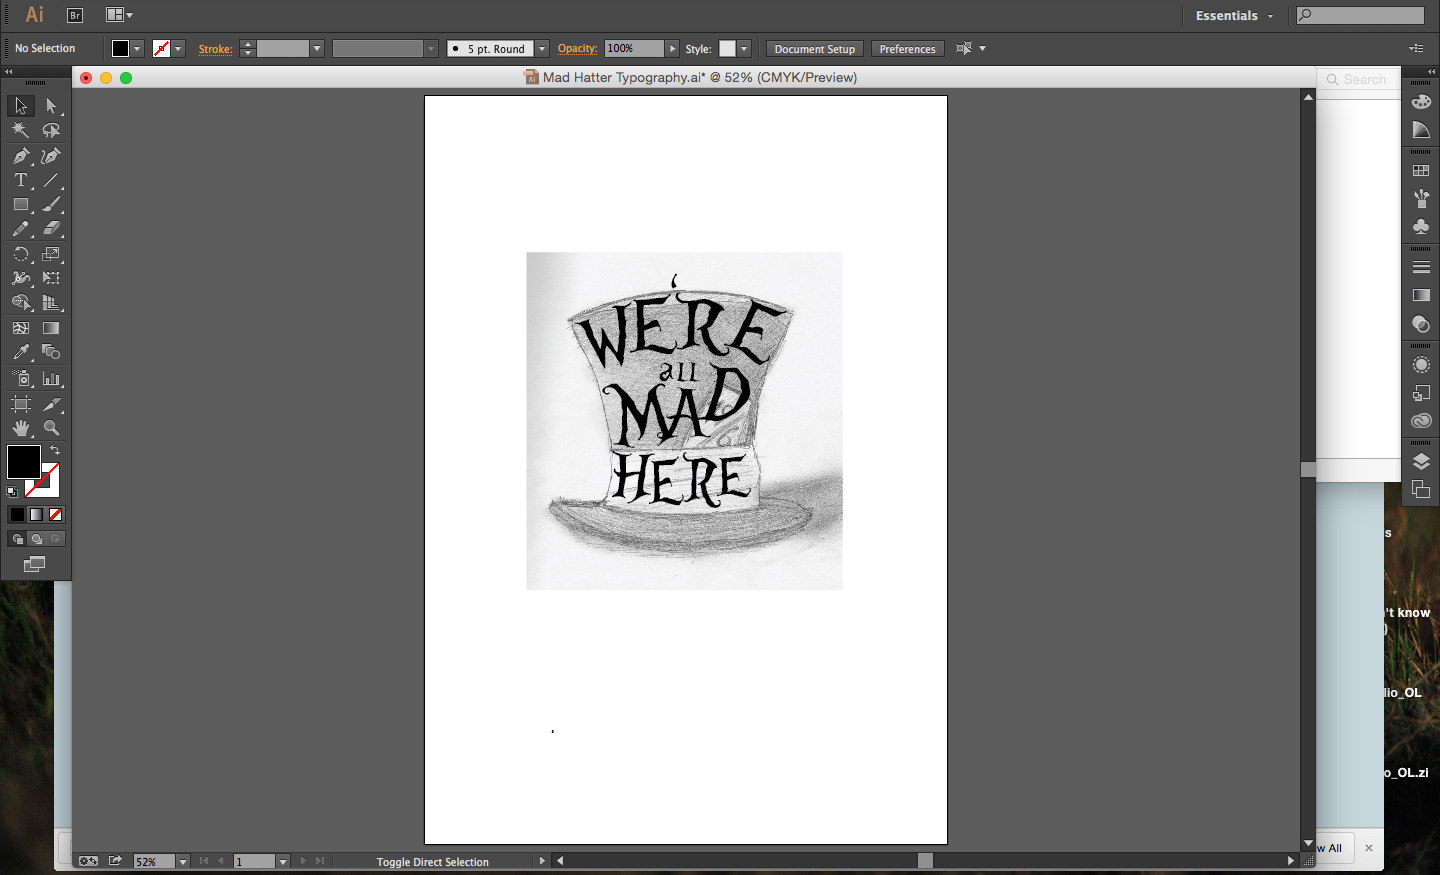
Task: Open the Symbols panel club icon
Action: tap(1421, 227)
